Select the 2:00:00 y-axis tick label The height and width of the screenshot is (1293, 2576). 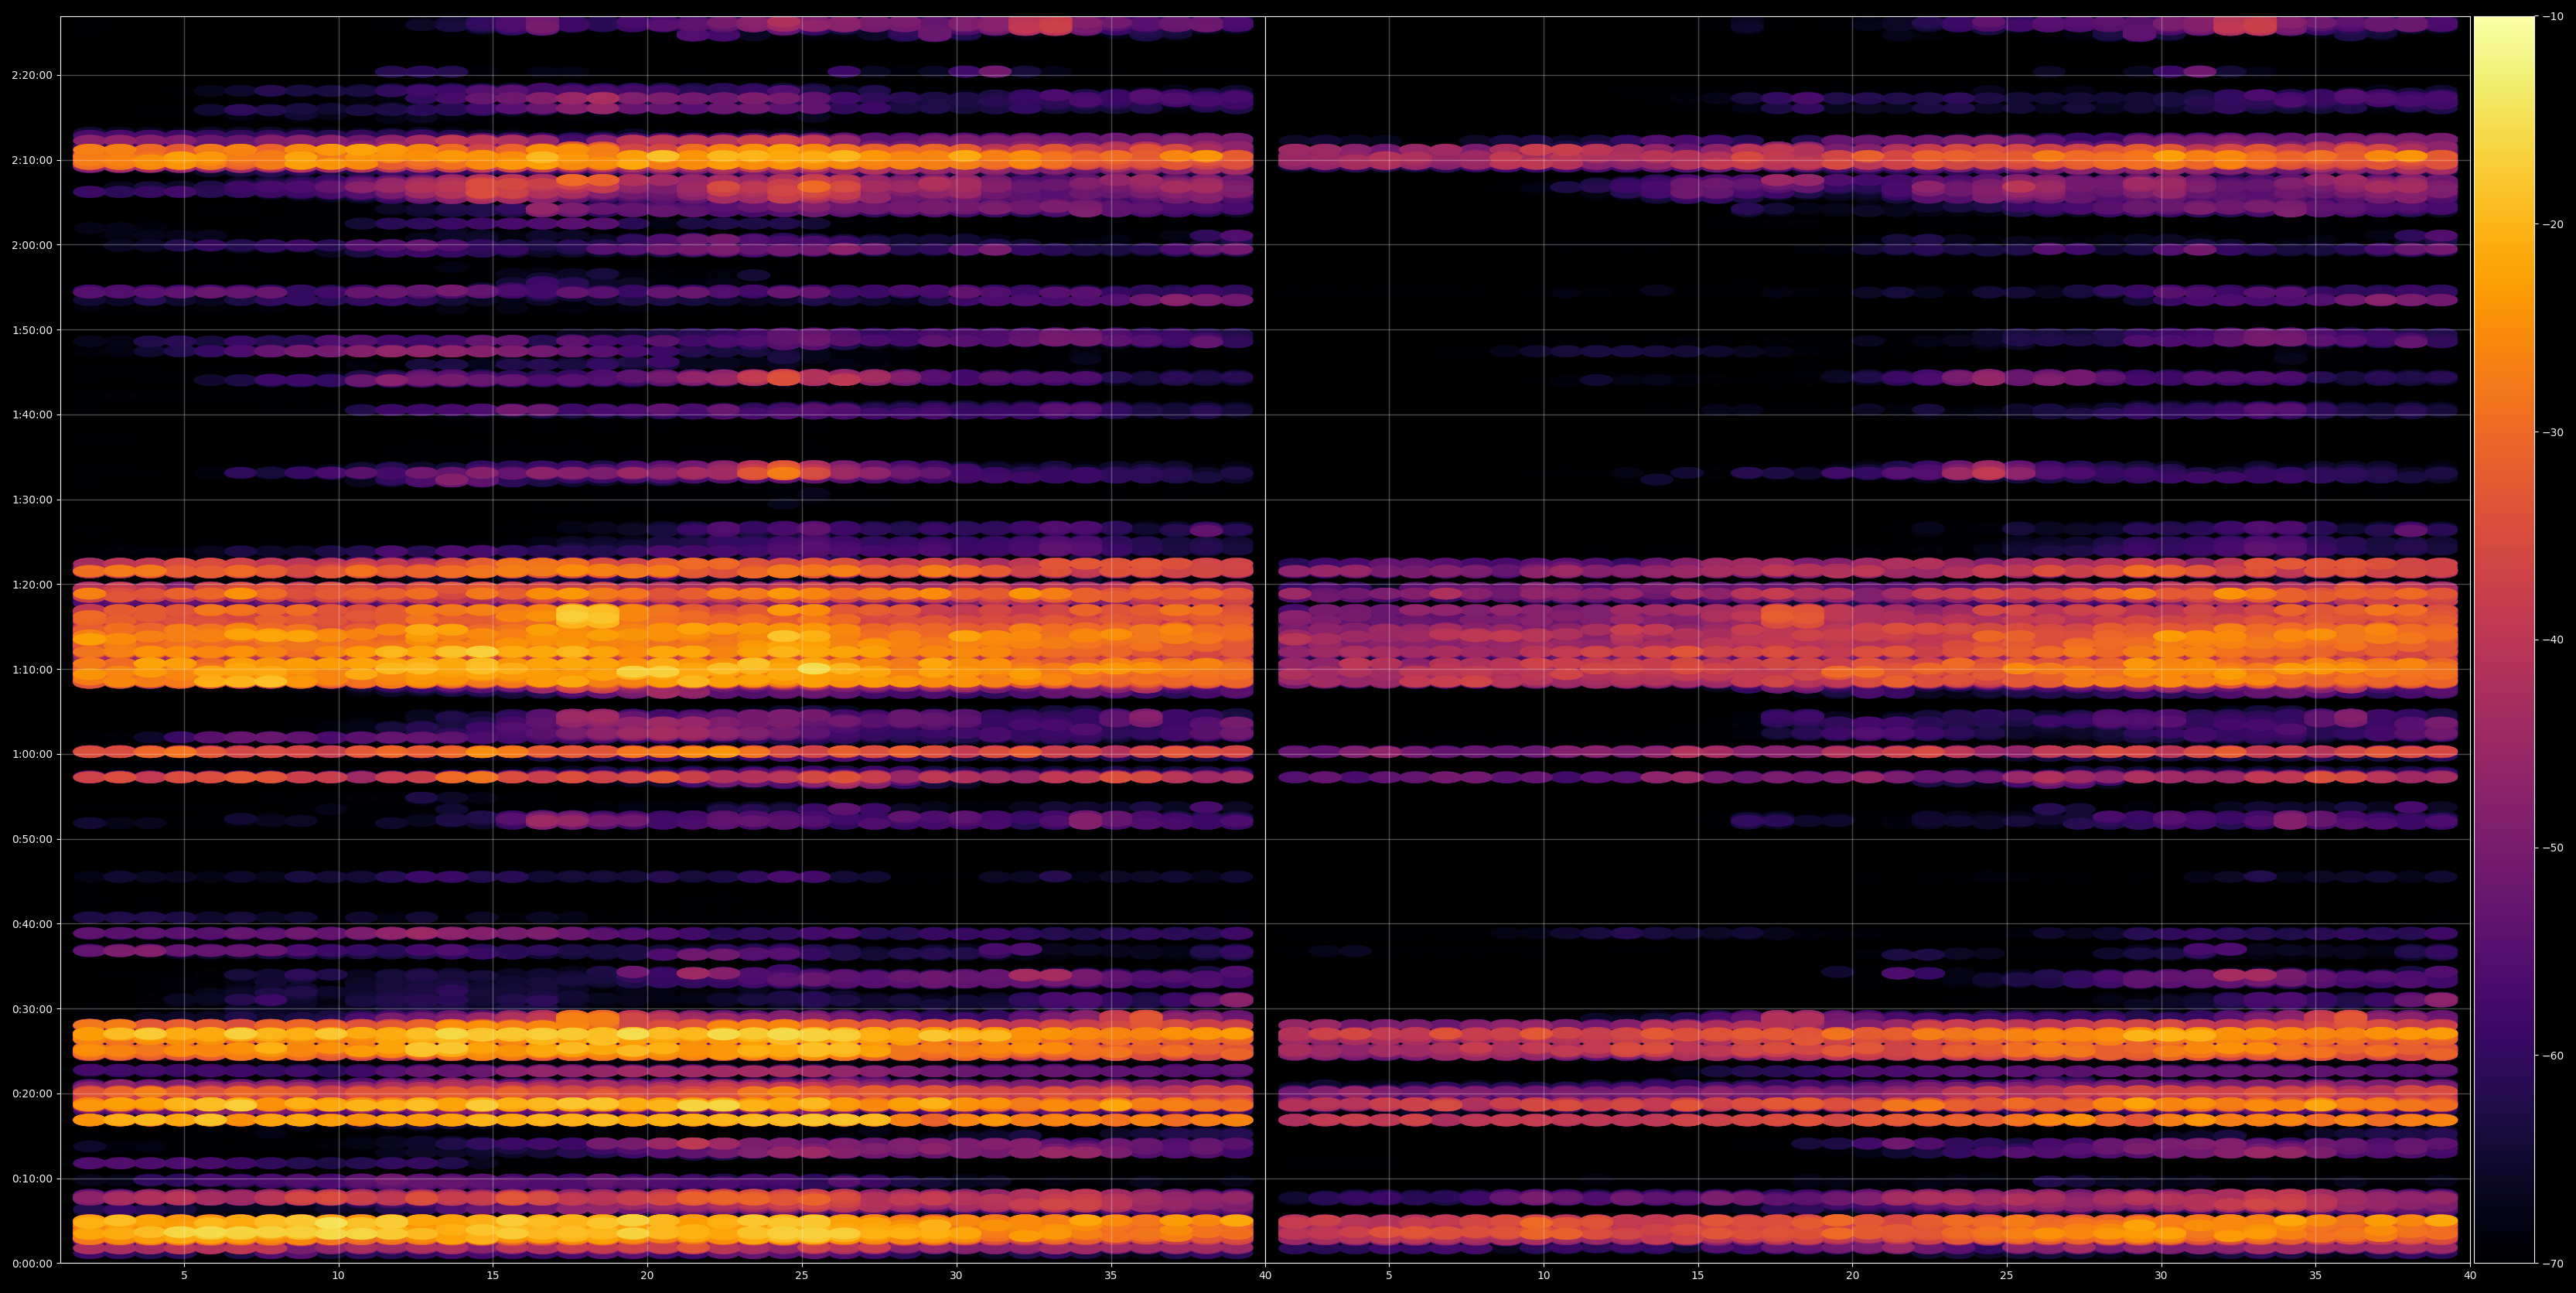[32, 244]
